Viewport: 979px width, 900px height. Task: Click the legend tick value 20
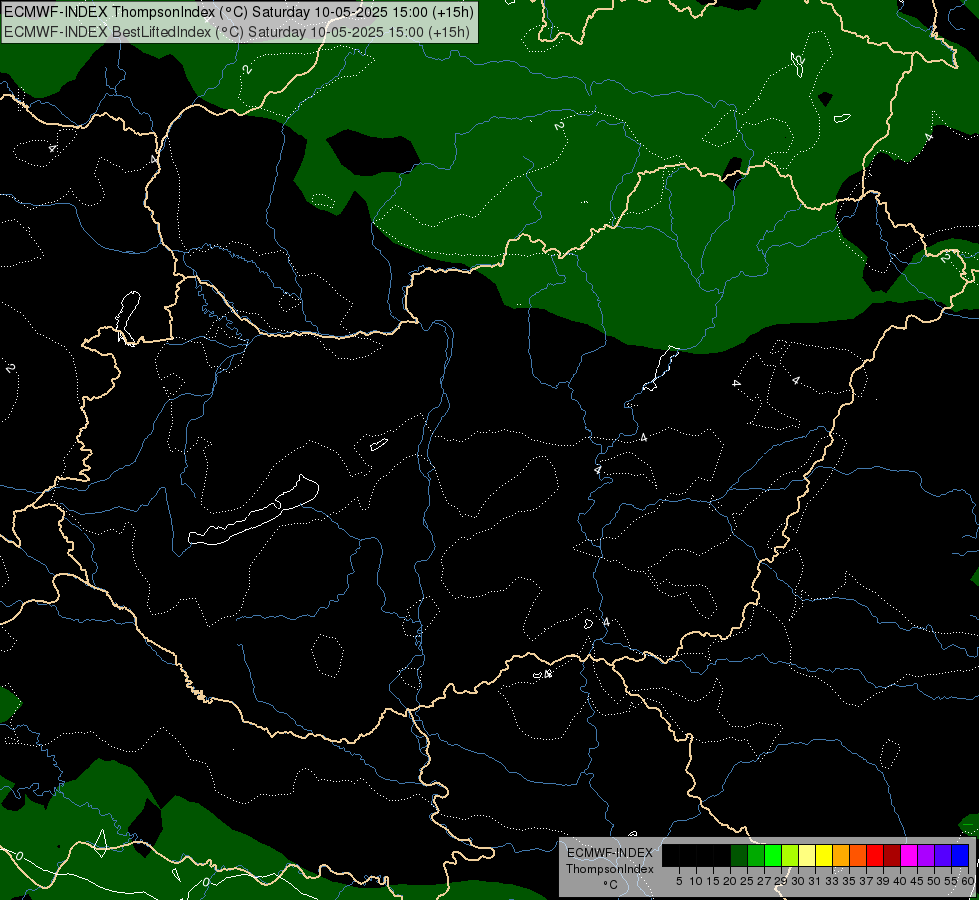[x=730, y=881]
